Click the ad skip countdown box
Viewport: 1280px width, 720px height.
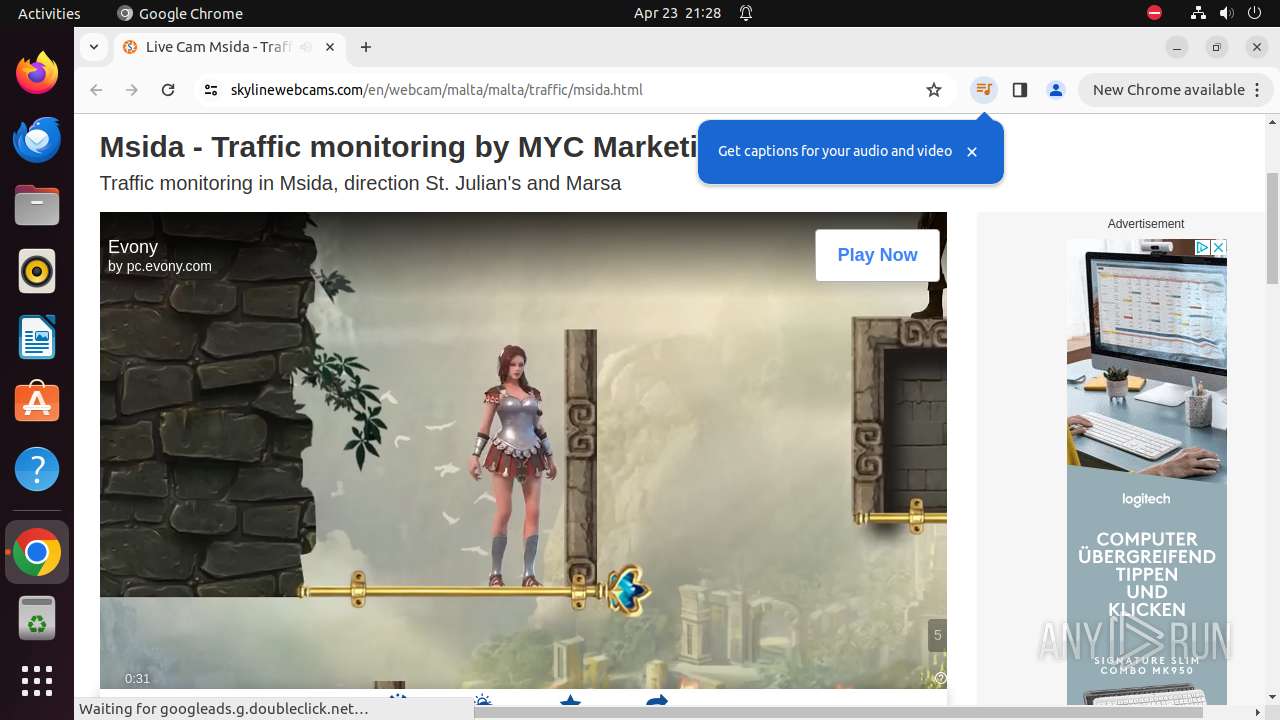point(937,635)
